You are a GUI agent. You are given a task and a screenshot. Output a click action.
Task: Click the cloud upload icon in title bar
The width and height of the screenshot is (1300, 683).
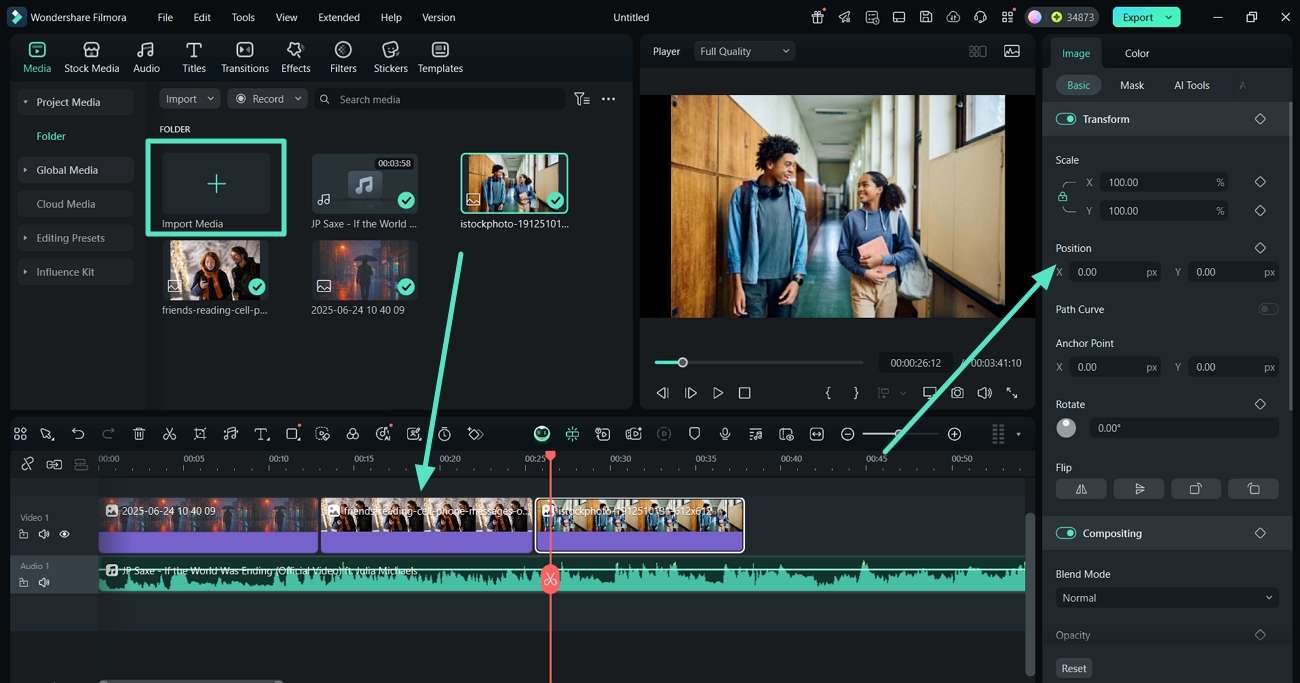point(953,17)
